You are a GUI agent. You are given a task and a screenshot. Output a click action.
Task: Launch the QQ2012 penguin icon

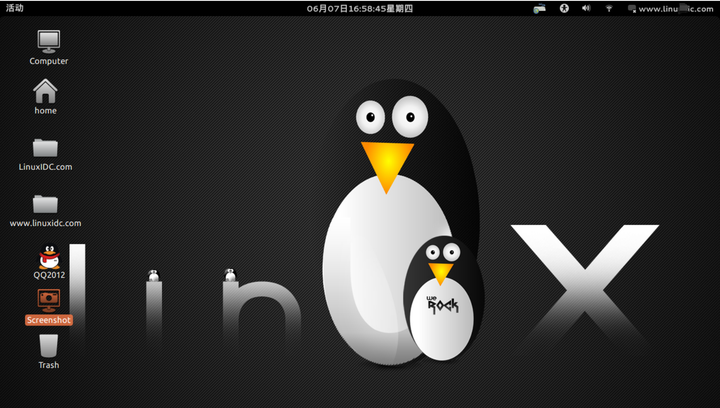click(x=49, y=256)
